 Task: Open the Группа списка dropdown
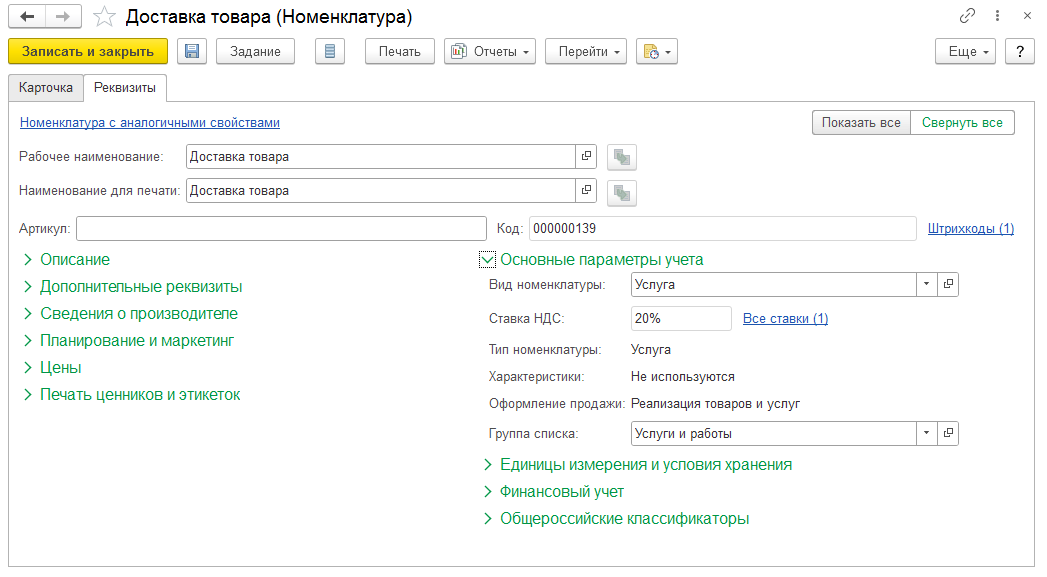pos(927,433)
